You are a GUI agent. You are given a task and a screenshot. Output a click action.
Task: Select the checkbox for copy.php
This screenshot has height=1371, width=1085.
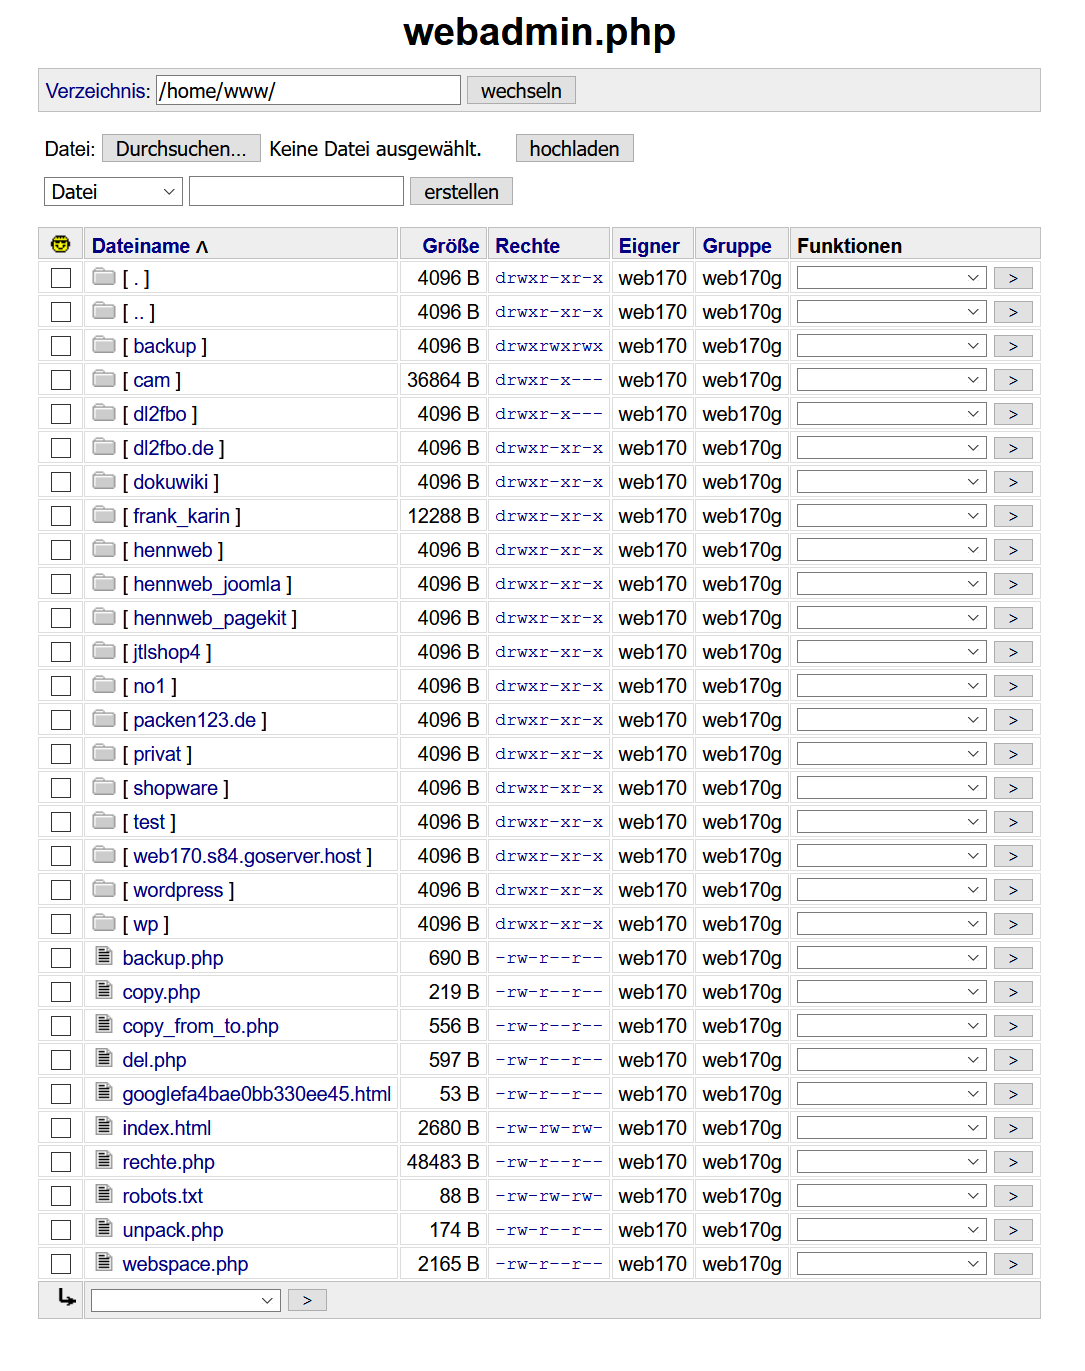[x=61, y=992]
